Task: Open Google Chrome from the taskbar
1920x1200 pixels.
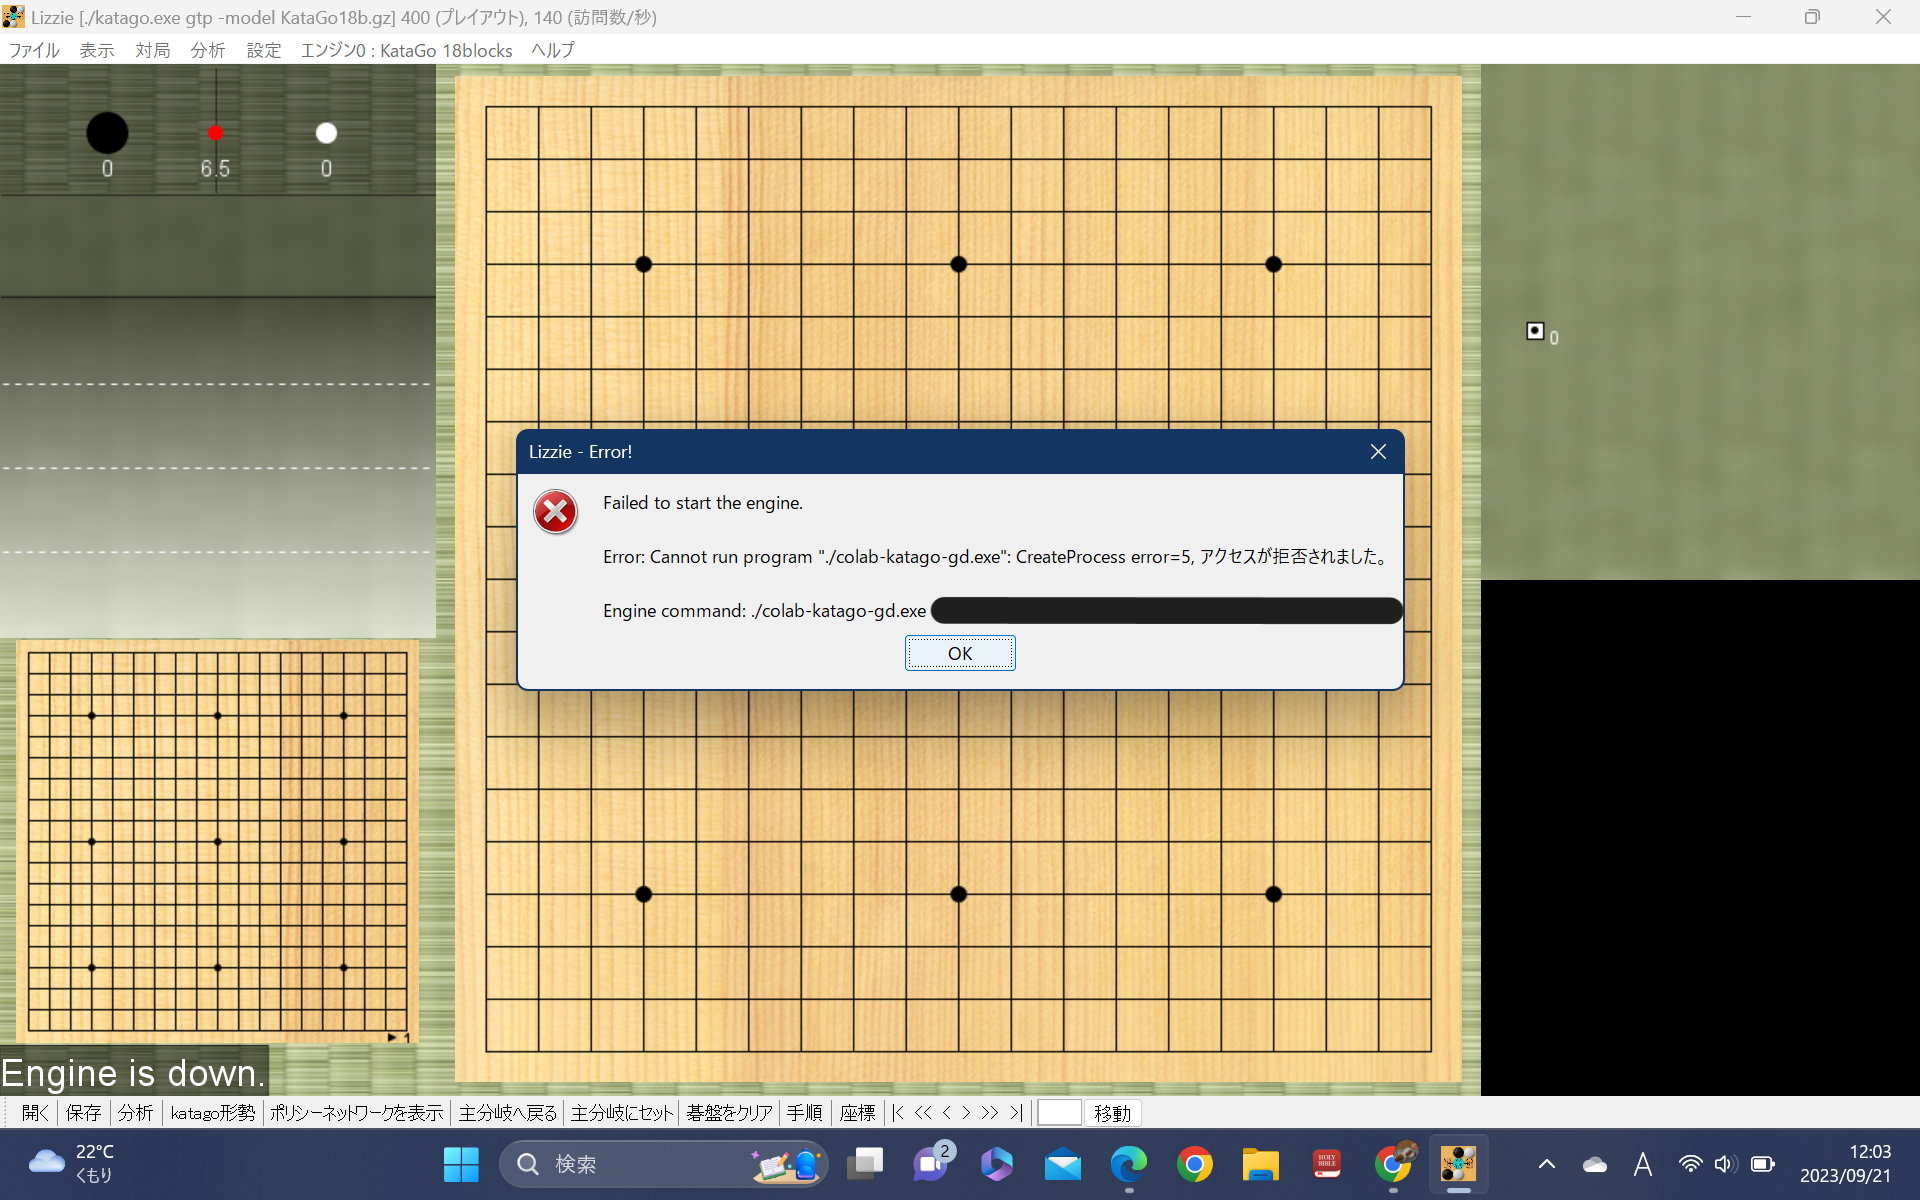Action: (x=1195, y=1164)
